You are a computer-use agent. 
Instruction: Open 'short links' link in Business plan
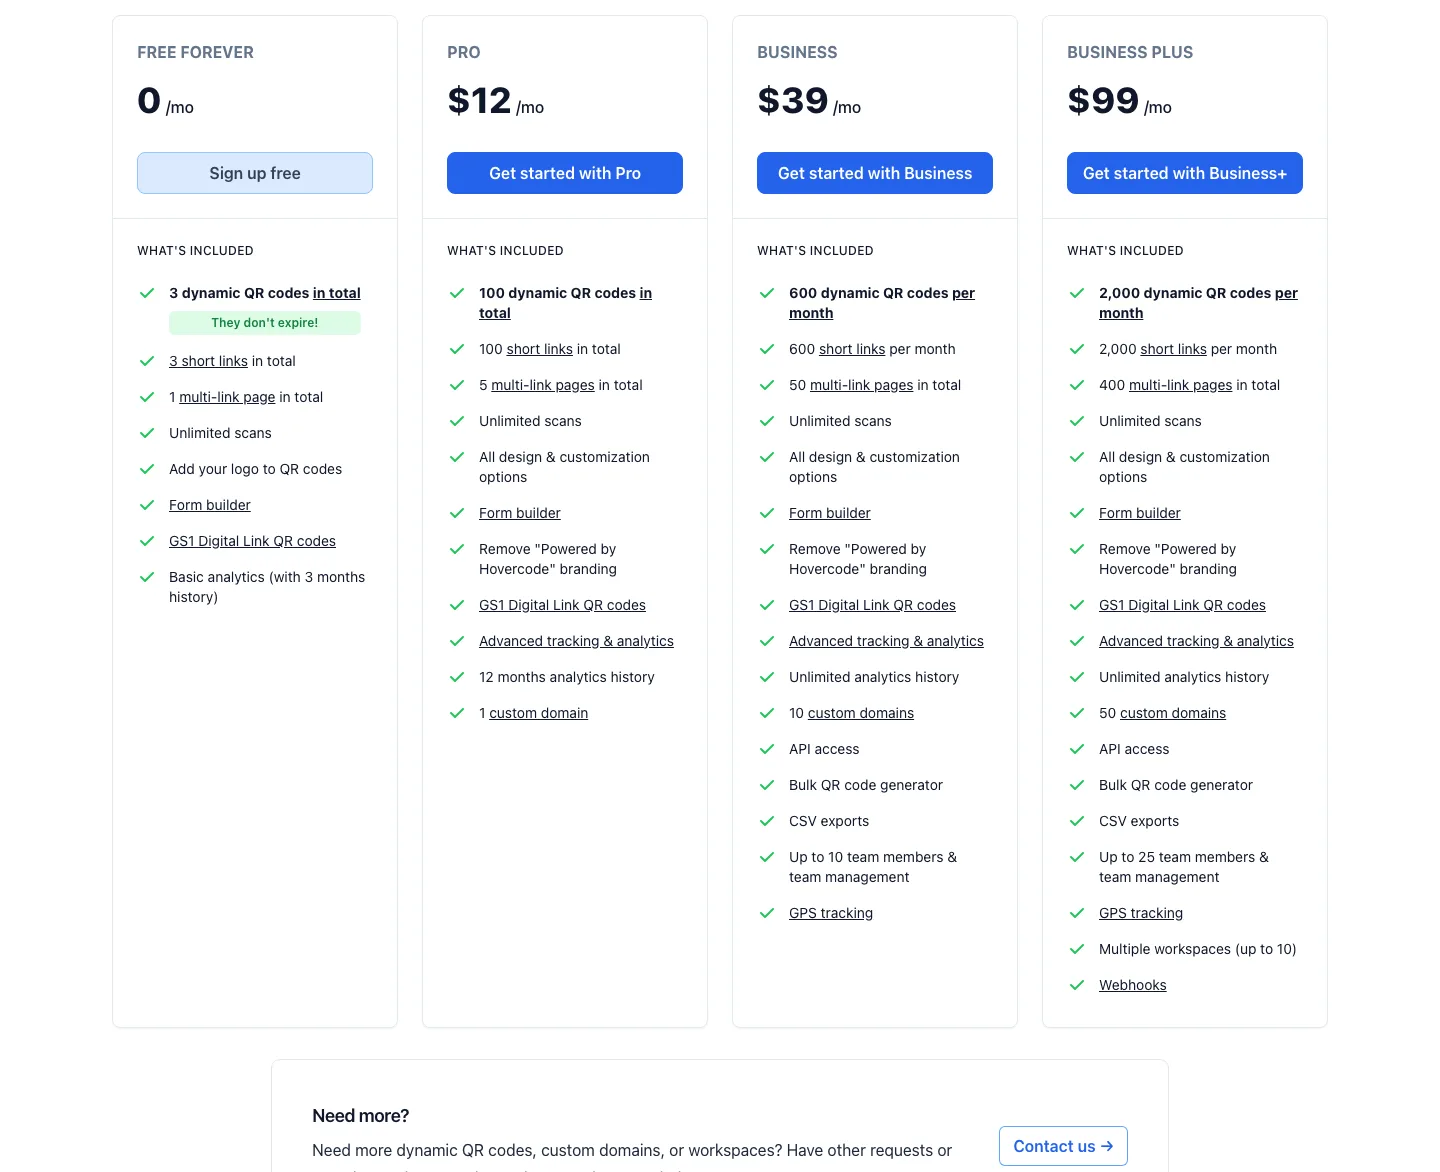(852, 349)
